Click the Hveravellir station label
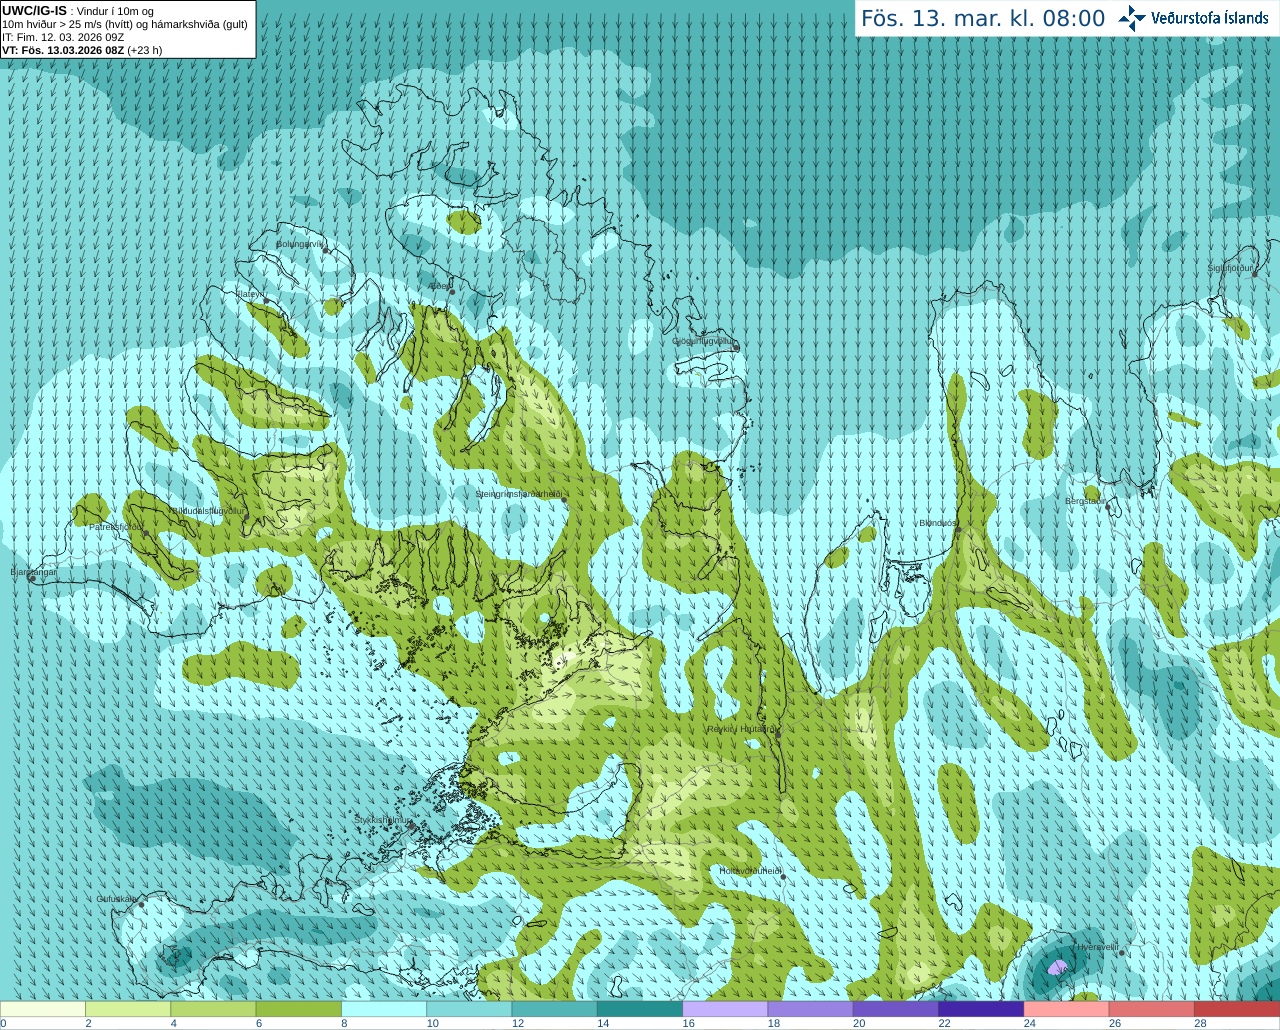1280x1030 pixels. tap(1097, 946)
